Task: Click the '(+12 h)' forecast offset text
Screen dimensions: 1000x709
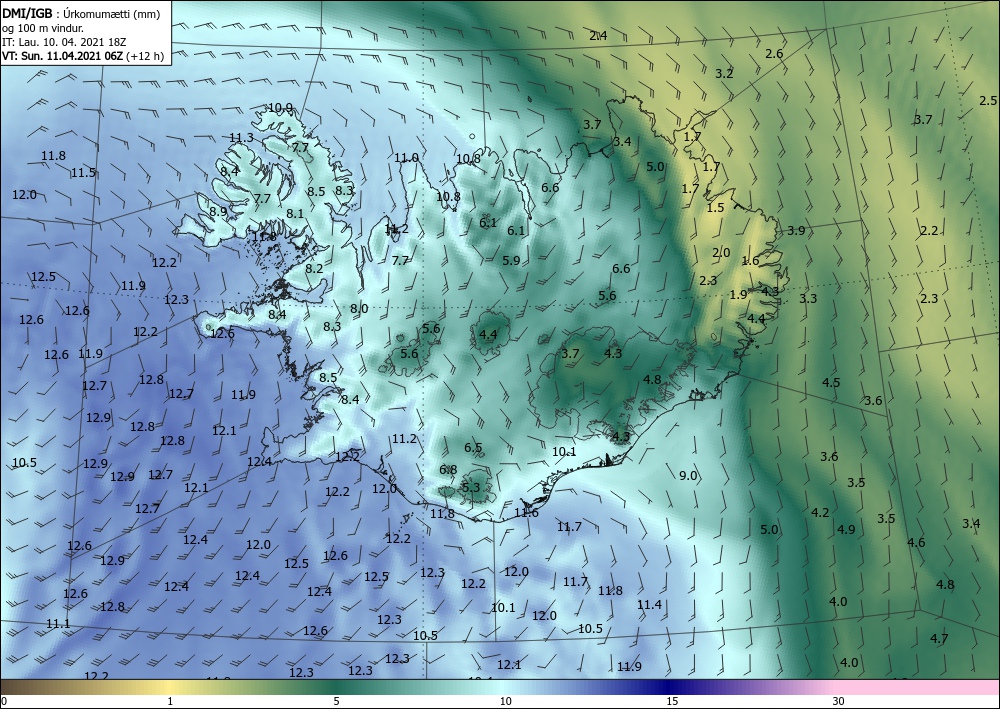Action: [x=145, y=56]
